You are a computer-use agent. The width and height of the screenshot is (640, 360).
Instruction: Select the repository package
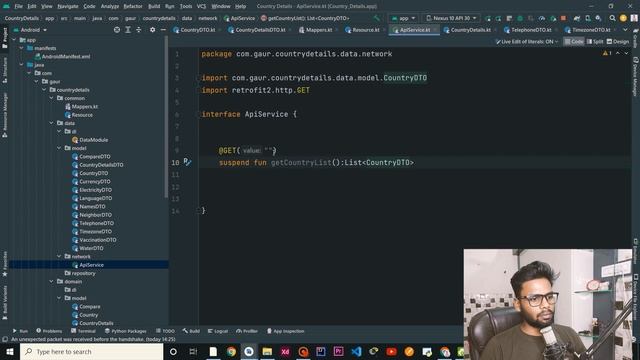pyautogui.click(x=83, y=273)
